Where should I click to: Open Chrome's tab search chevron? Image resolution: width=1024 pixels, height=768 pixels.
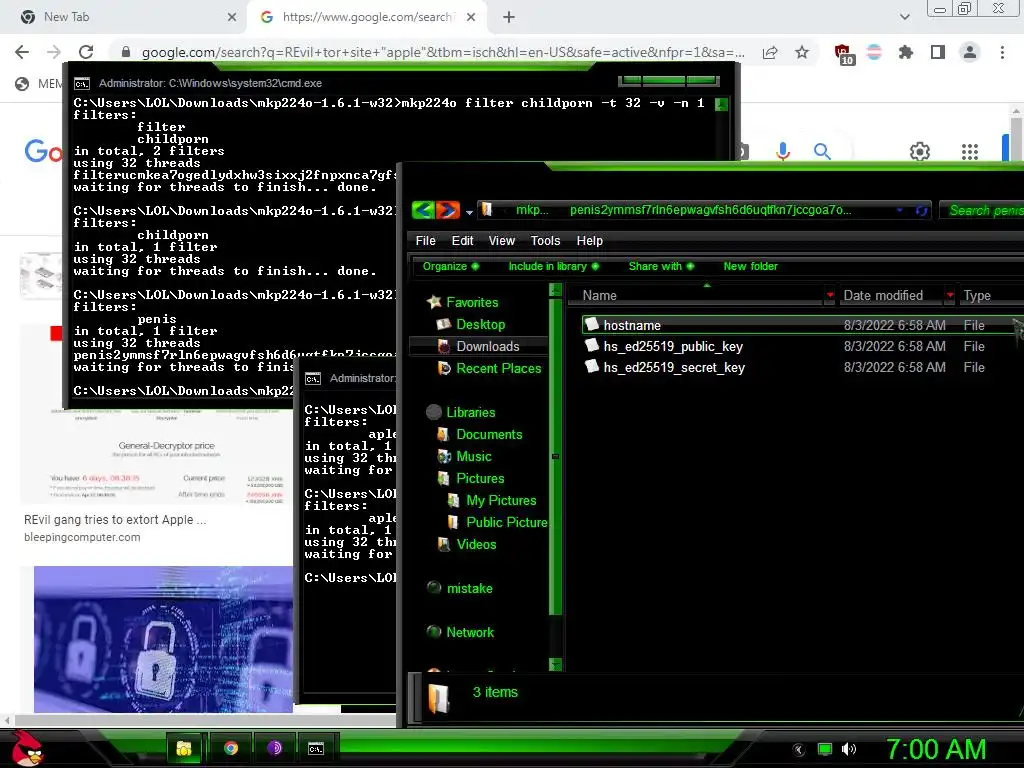904,17
